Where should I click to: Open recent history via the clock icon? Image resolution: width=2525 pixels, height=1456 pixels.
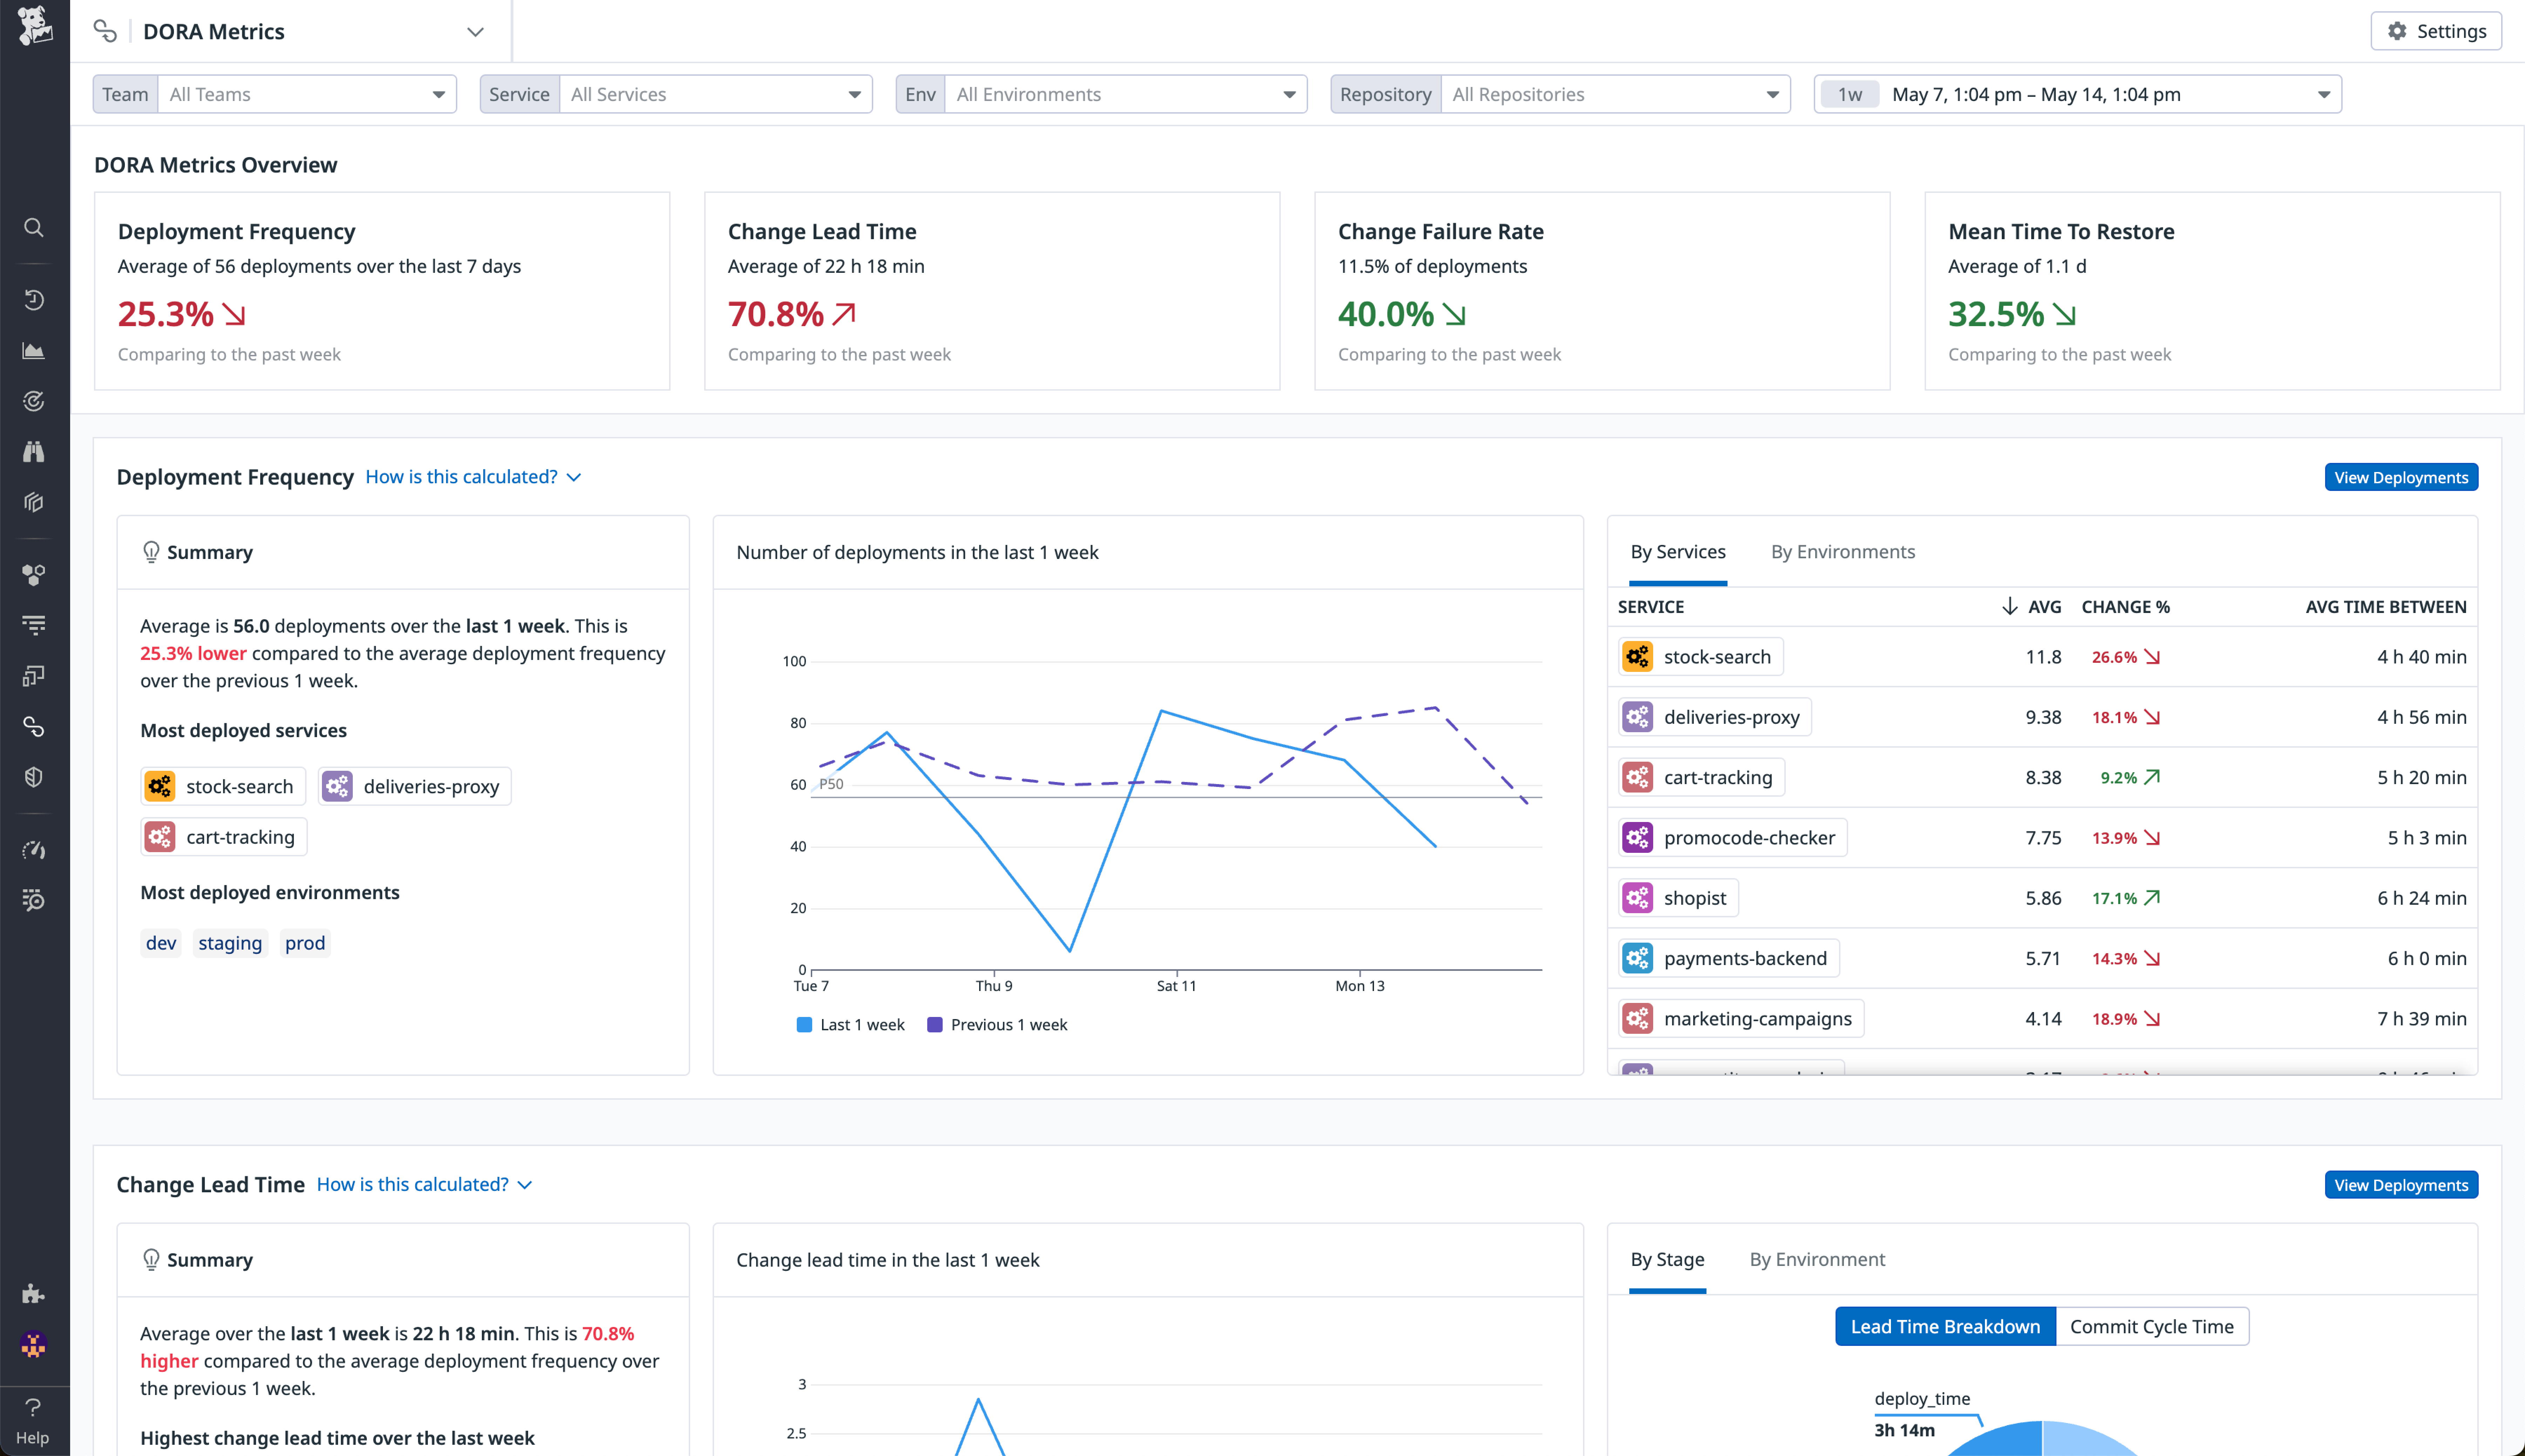coord(34,300)
